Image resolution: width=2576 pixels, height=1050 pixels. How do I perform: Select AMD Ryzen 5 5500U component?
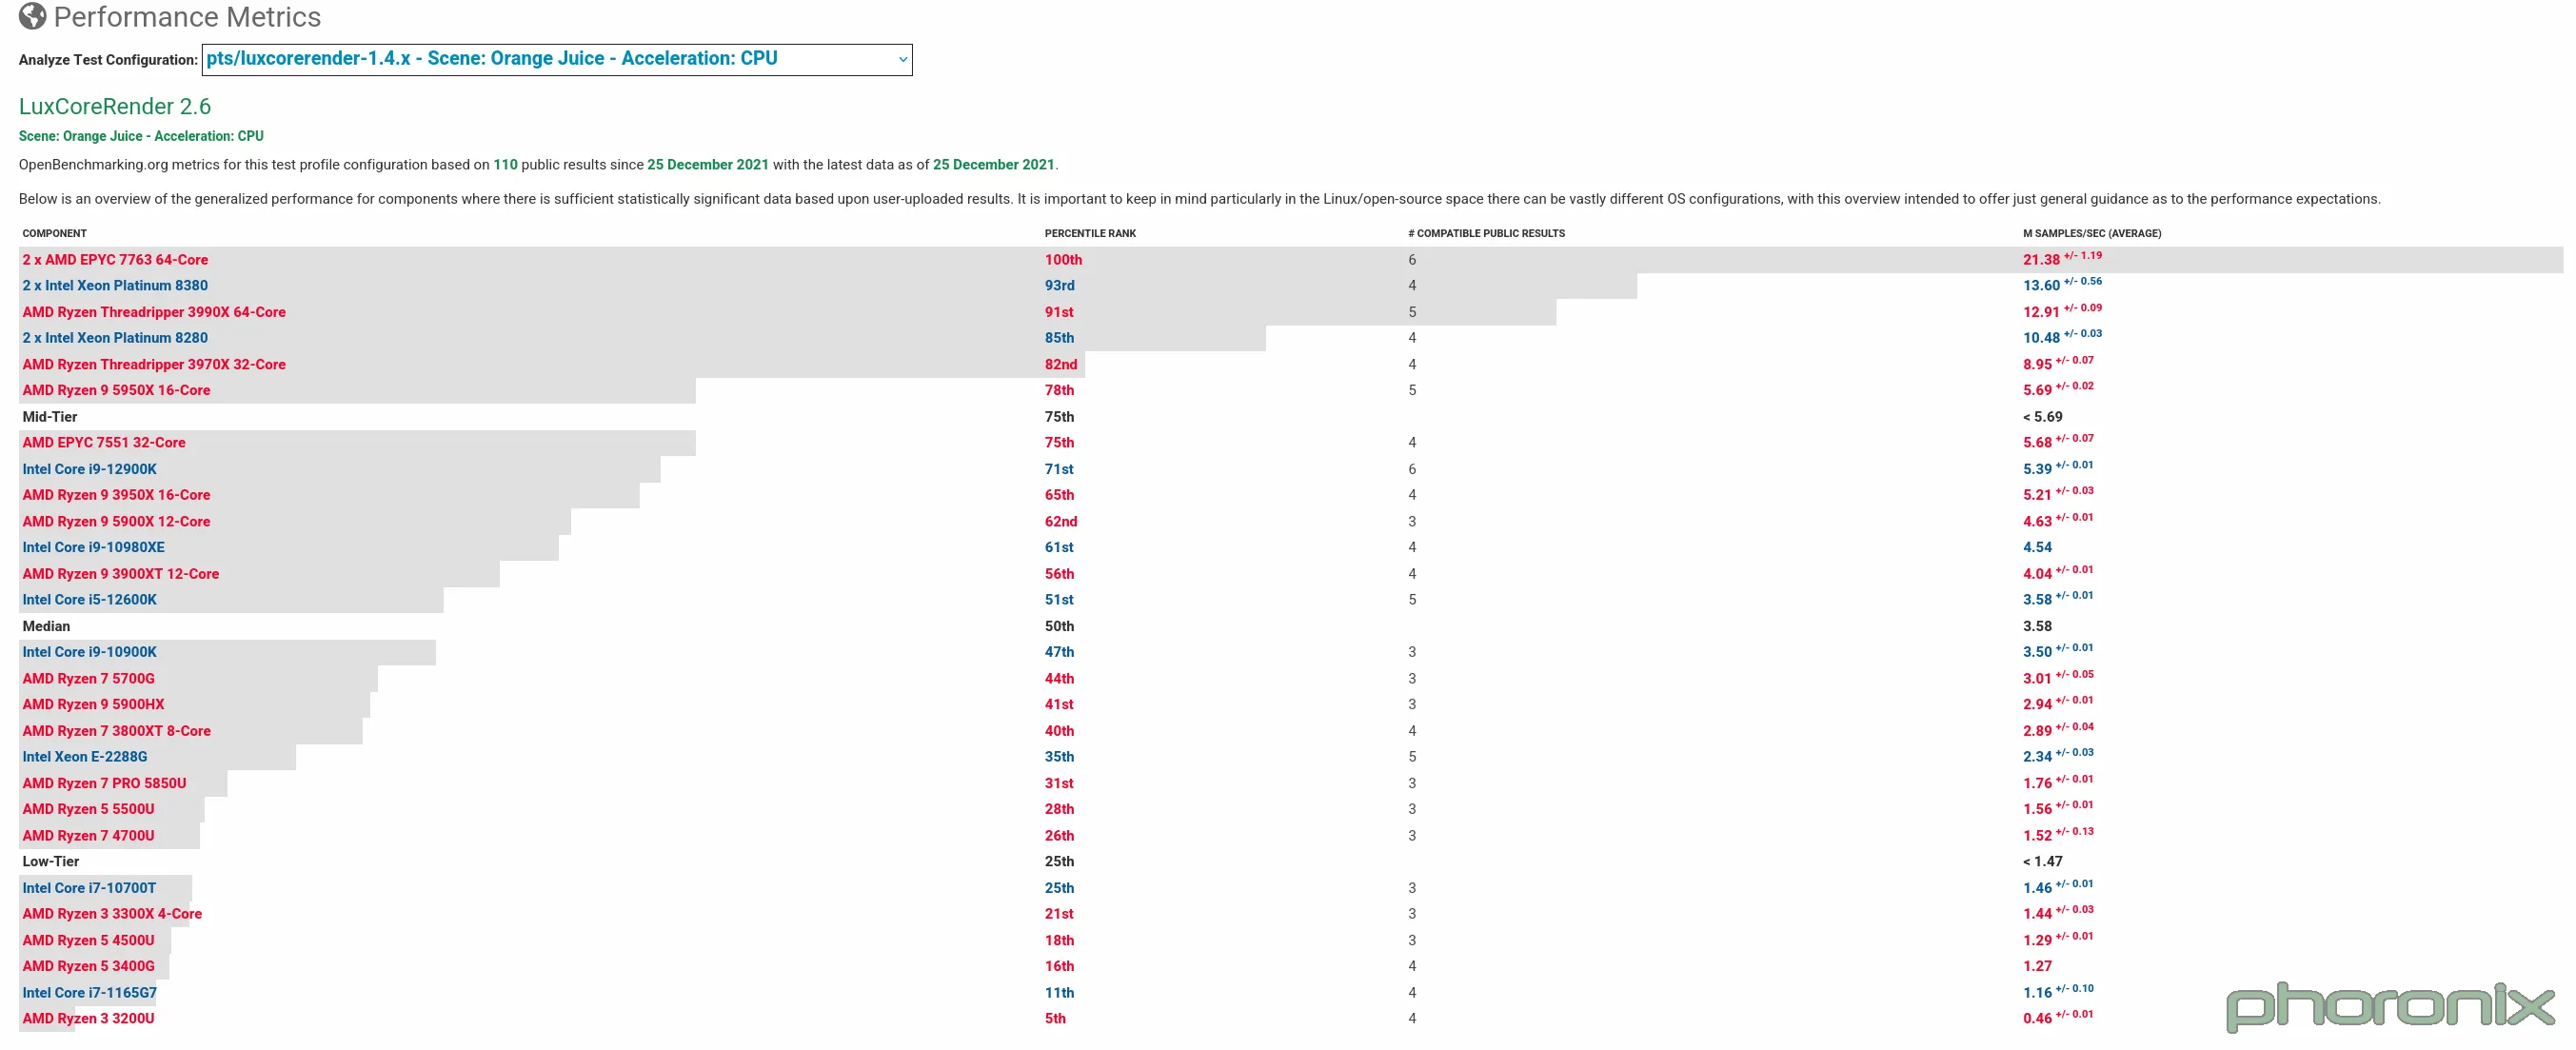(x=89, y=810)
